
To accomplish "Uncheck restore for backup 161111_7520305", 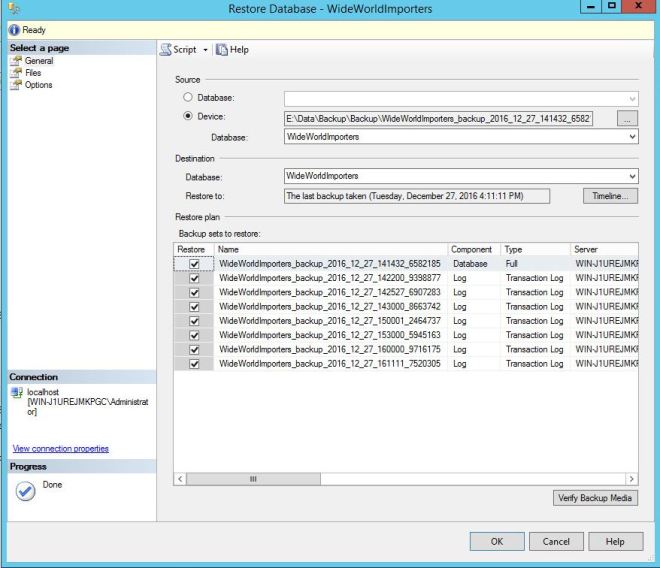I will pos(194,364).
